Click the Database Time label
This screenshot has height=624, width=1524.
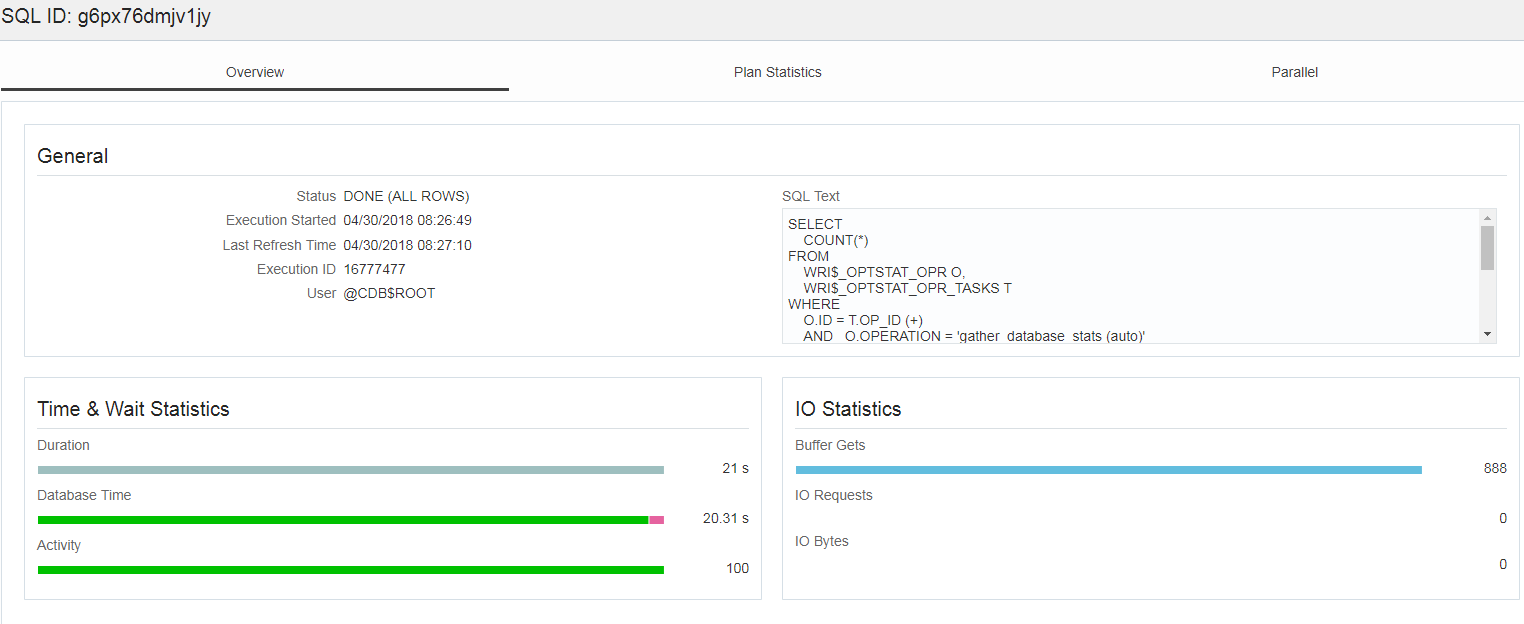84,495
